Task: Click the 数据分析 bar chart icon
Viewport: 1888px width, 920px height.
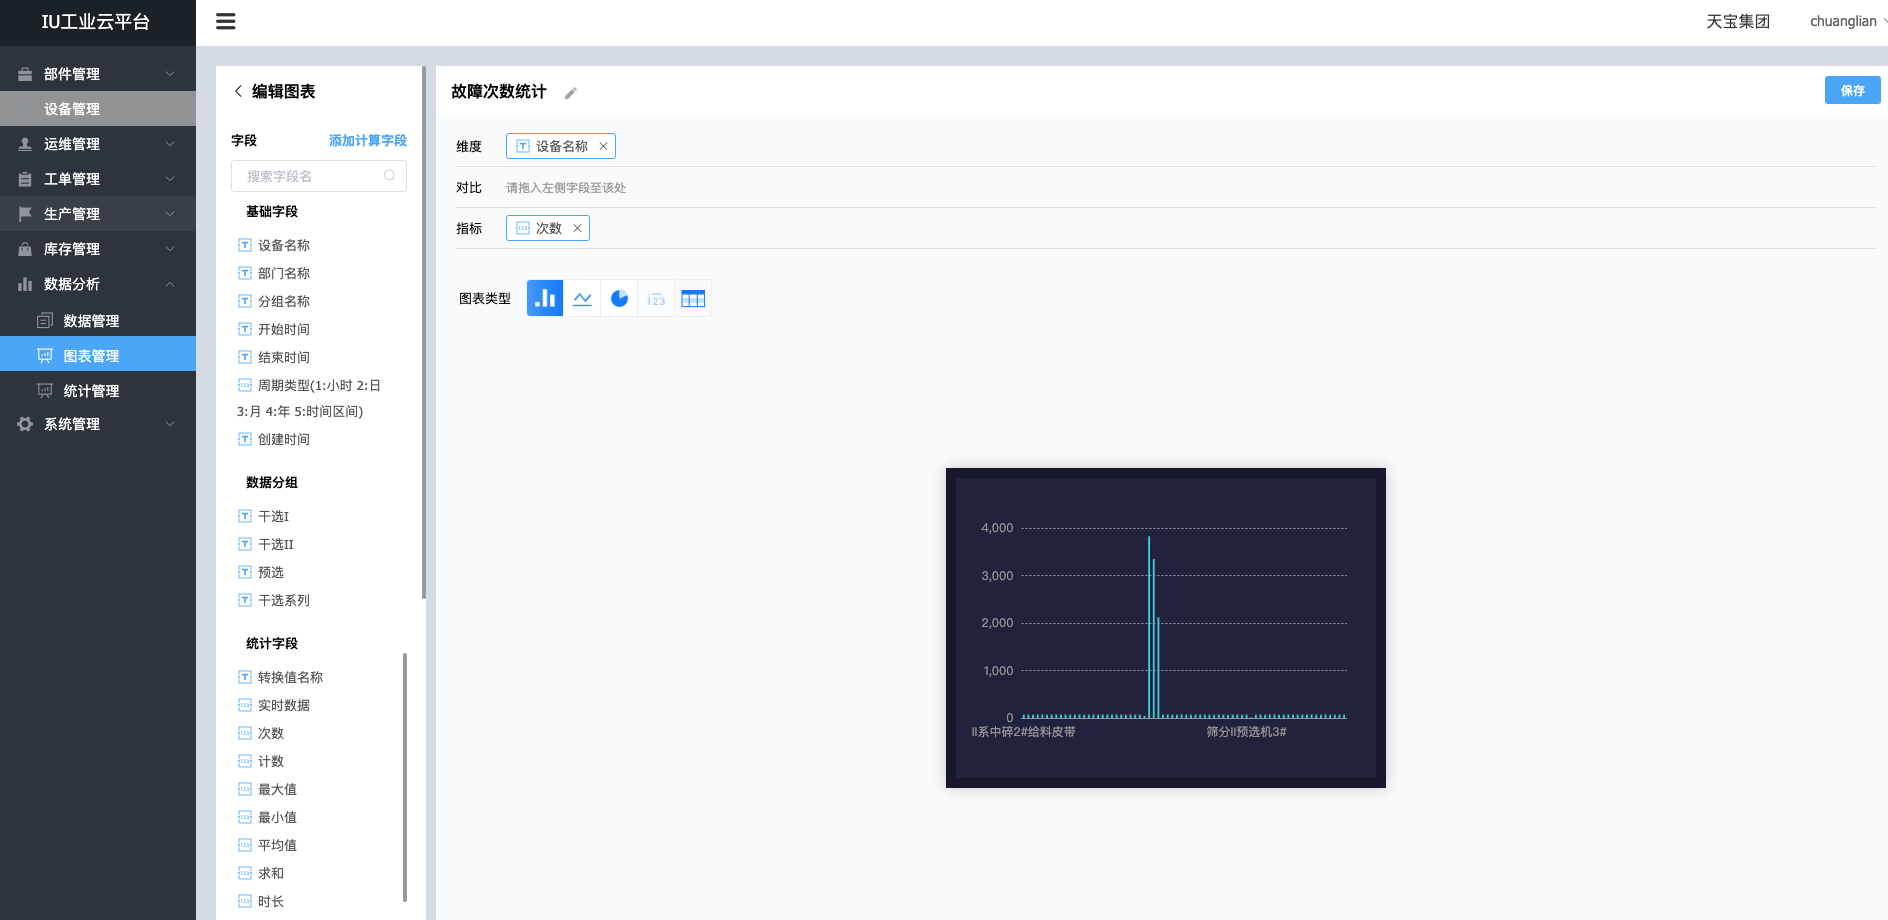Action: (x=25, y=284)
